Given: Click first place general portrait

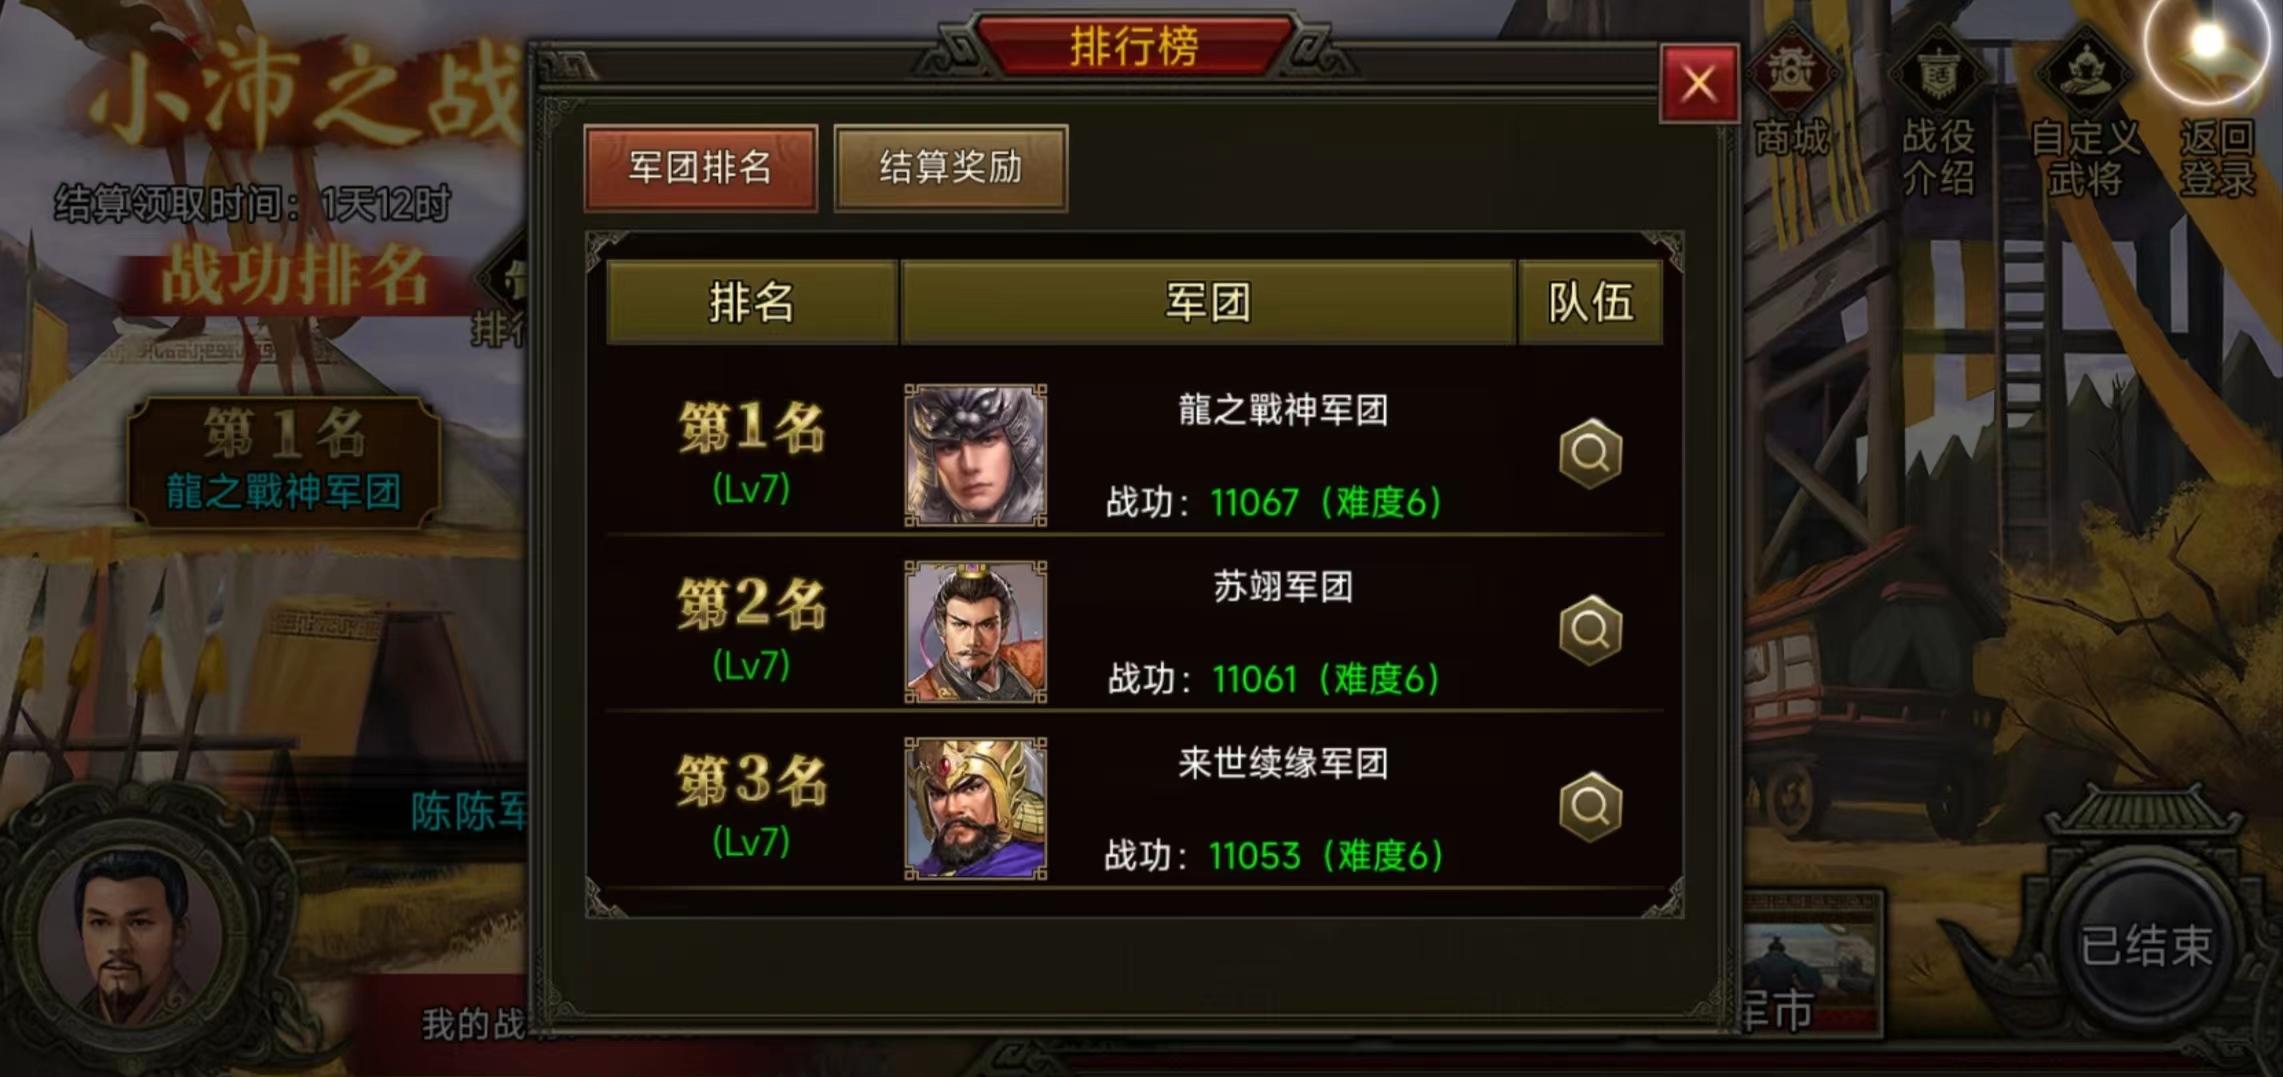Looking at the screenshot, I should coord(976,455).
